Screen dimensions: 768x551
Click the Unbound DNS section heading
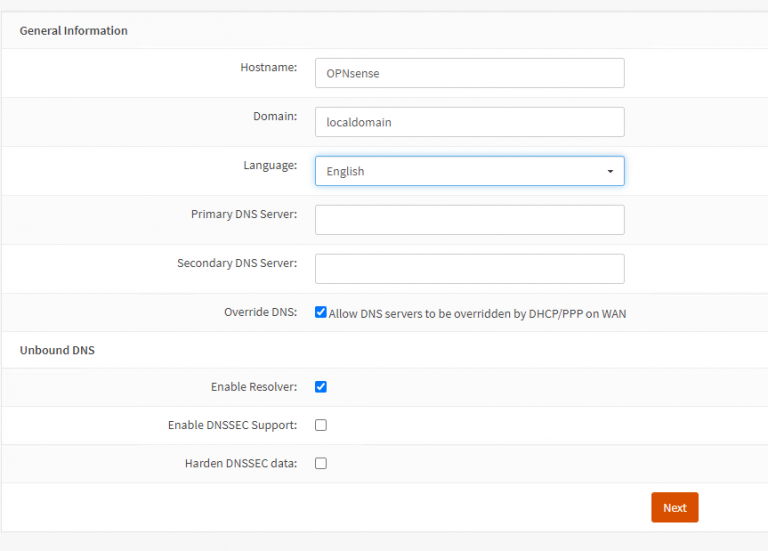(57, 351)
